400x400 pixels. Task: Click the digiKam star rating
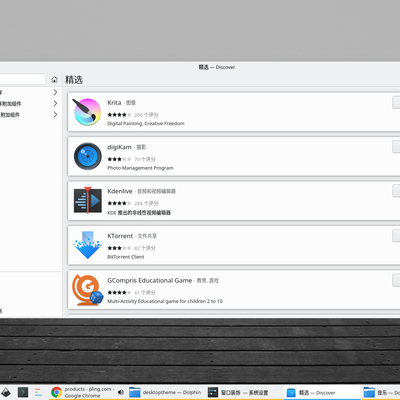point(119,159)
